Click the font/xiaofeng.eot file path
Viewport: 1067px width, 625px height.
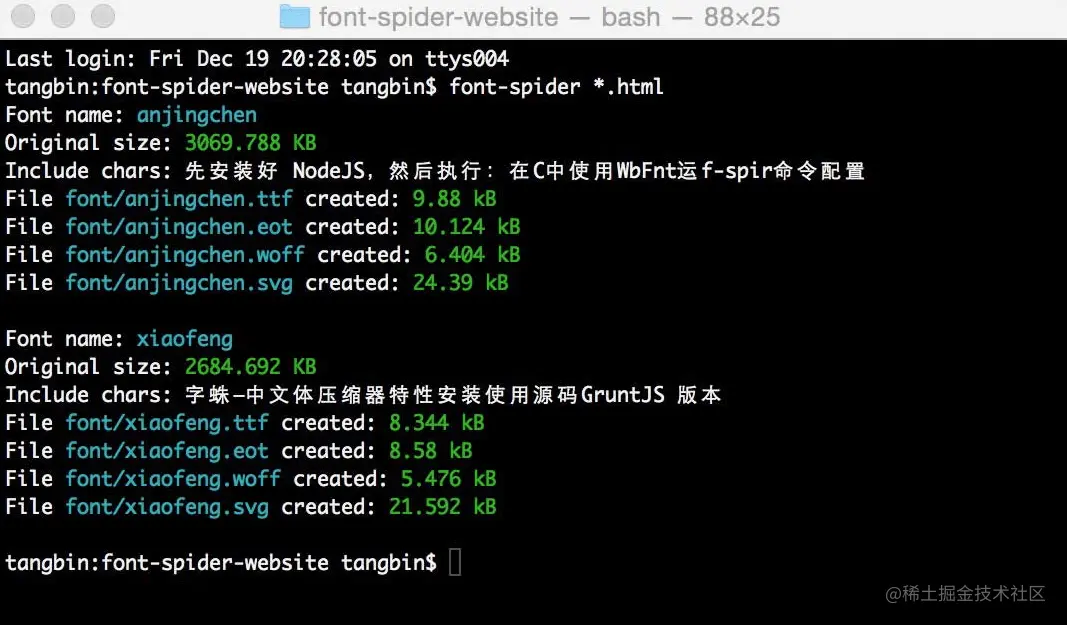click(167, 451)
